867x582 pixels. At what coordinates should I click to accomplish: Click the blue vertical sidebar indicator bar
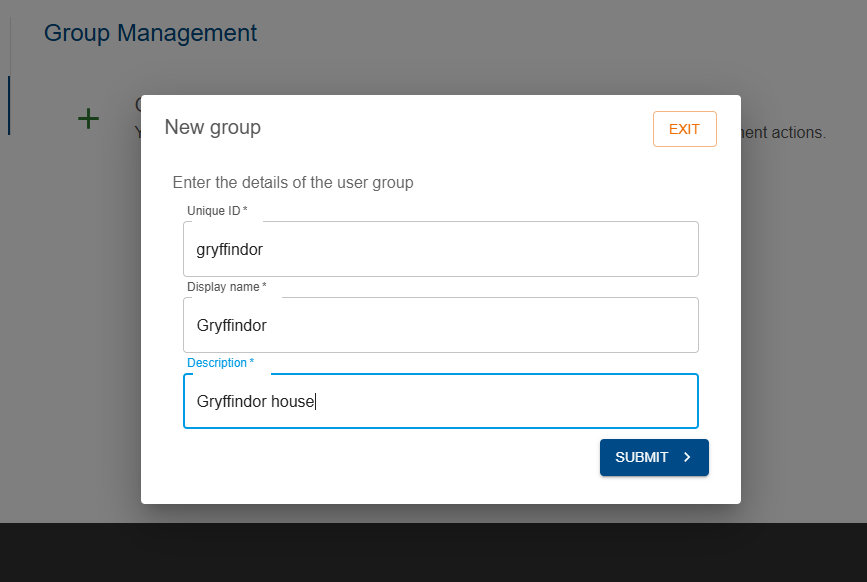[x=9, y=106]
